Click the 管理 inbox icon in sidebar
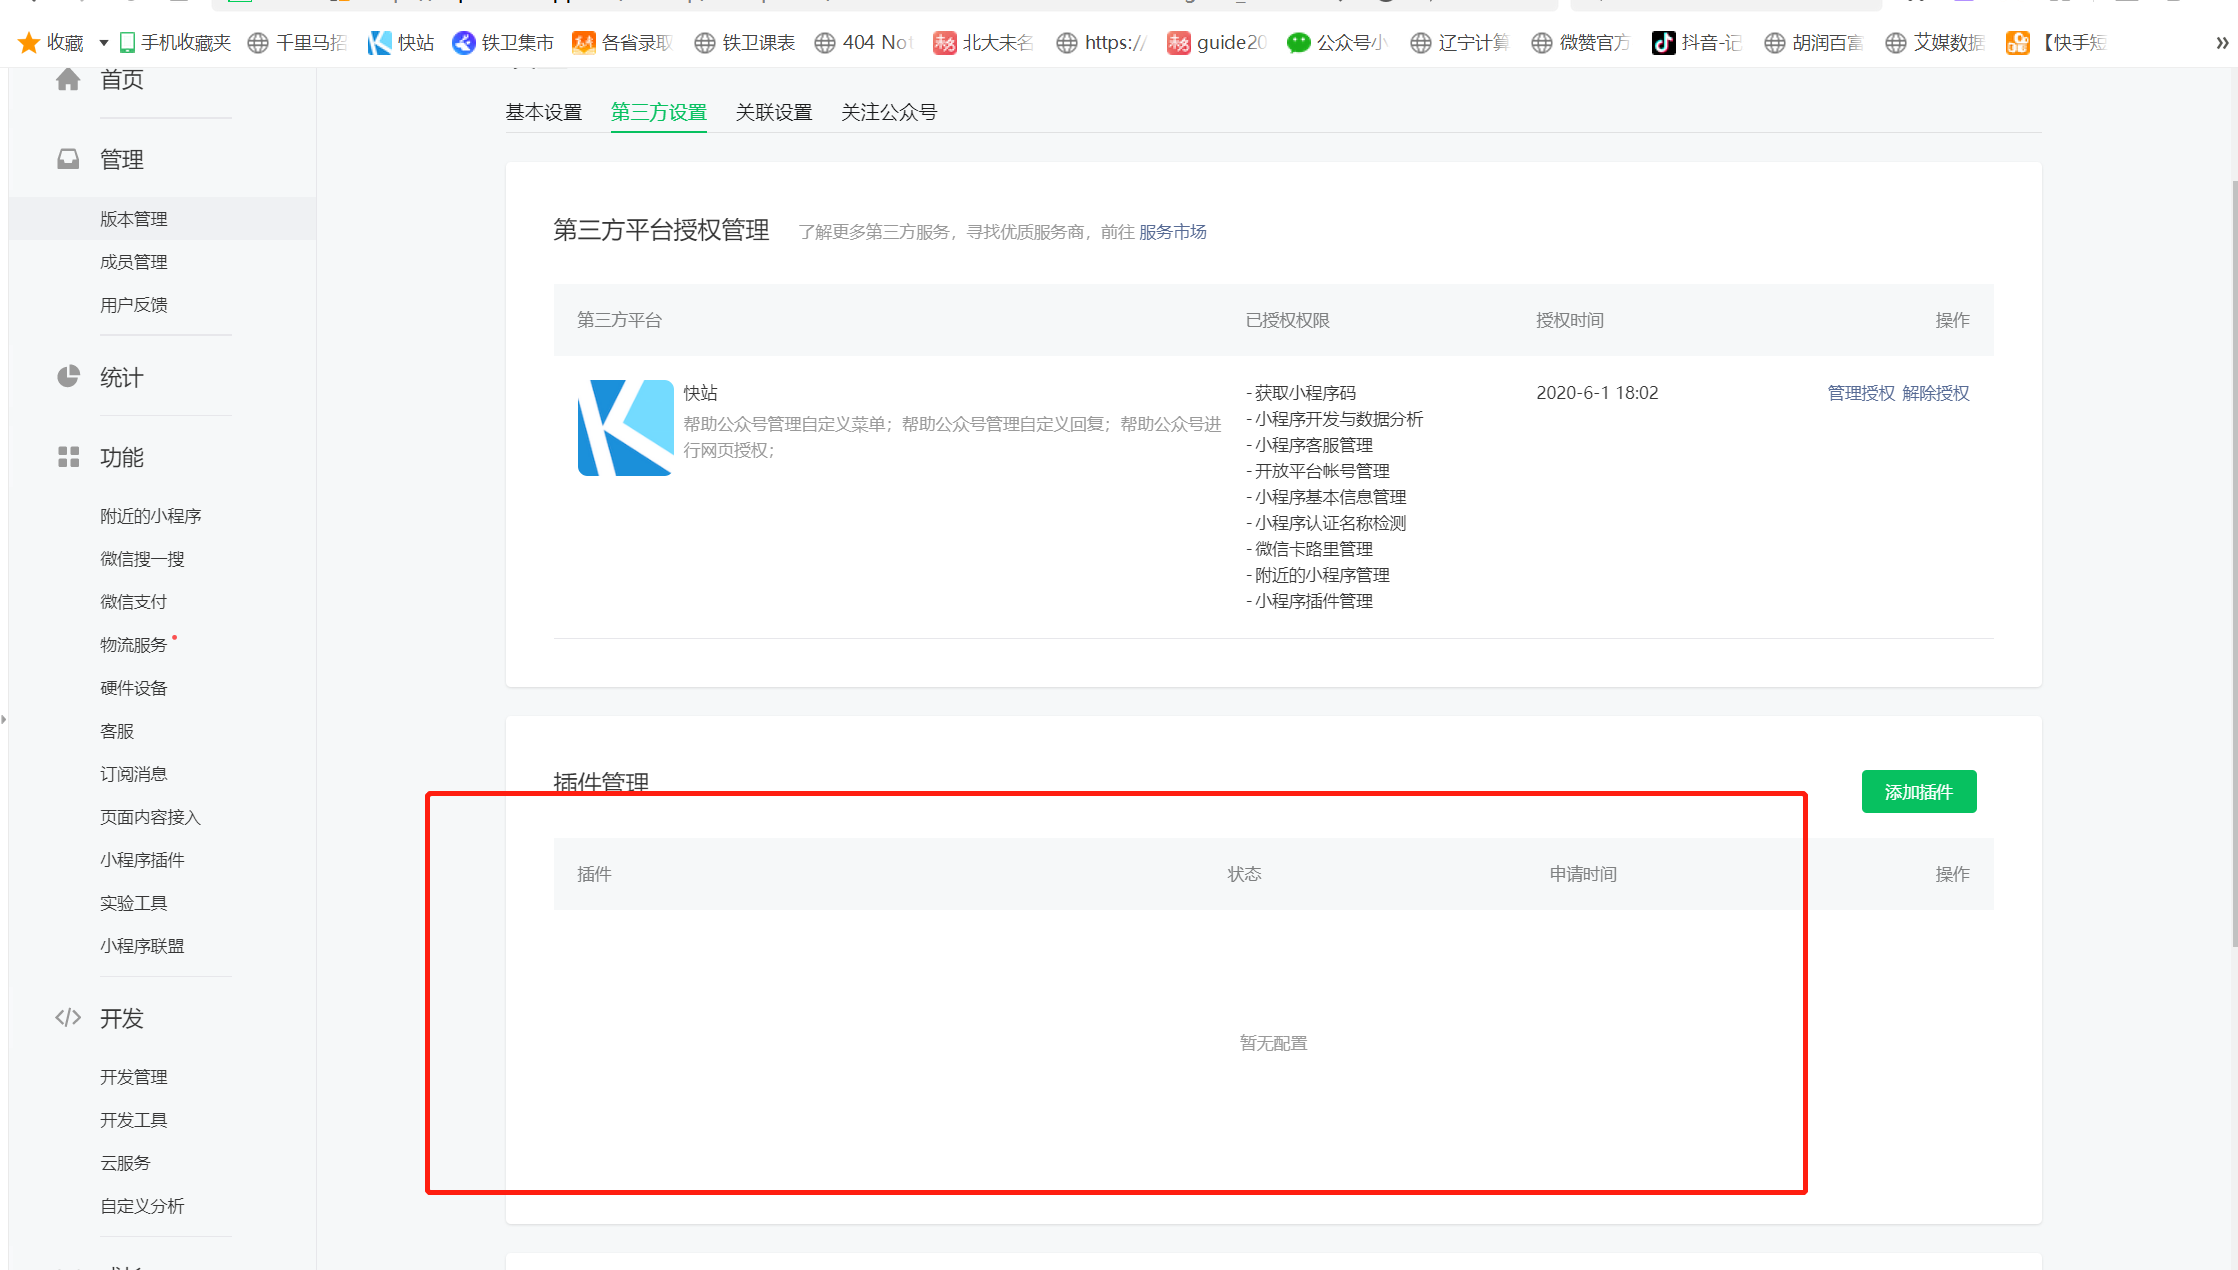2238x1270 pixels. 68,159
